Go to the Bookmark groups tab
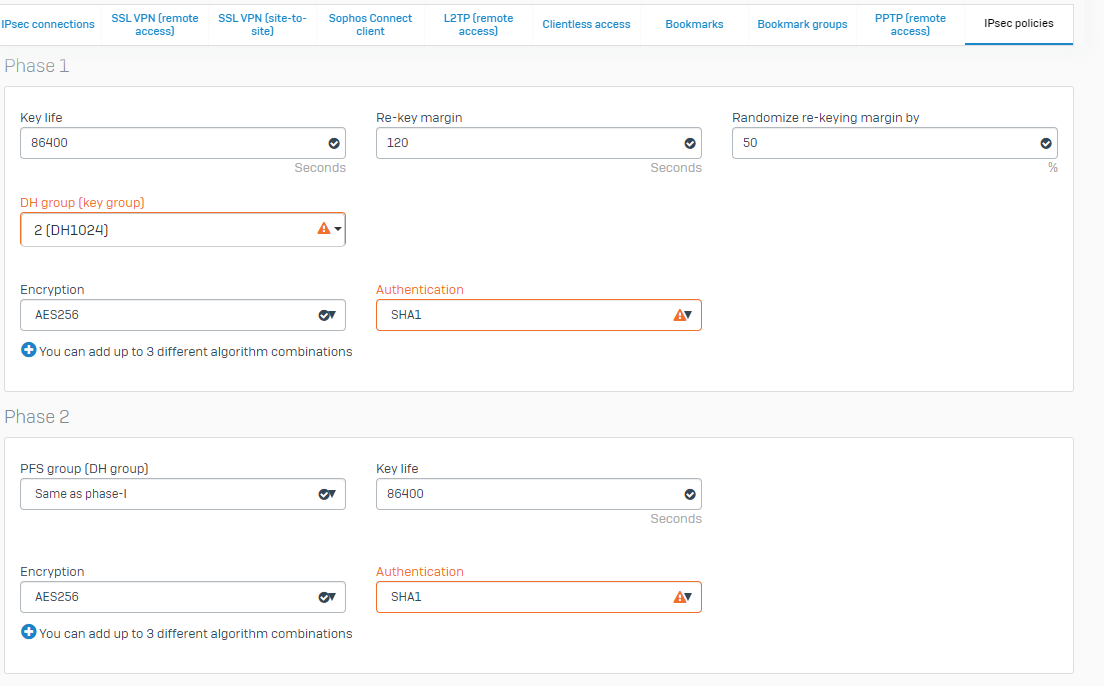Viewport: 1104px width, 686px height. [x=802, y=24]
